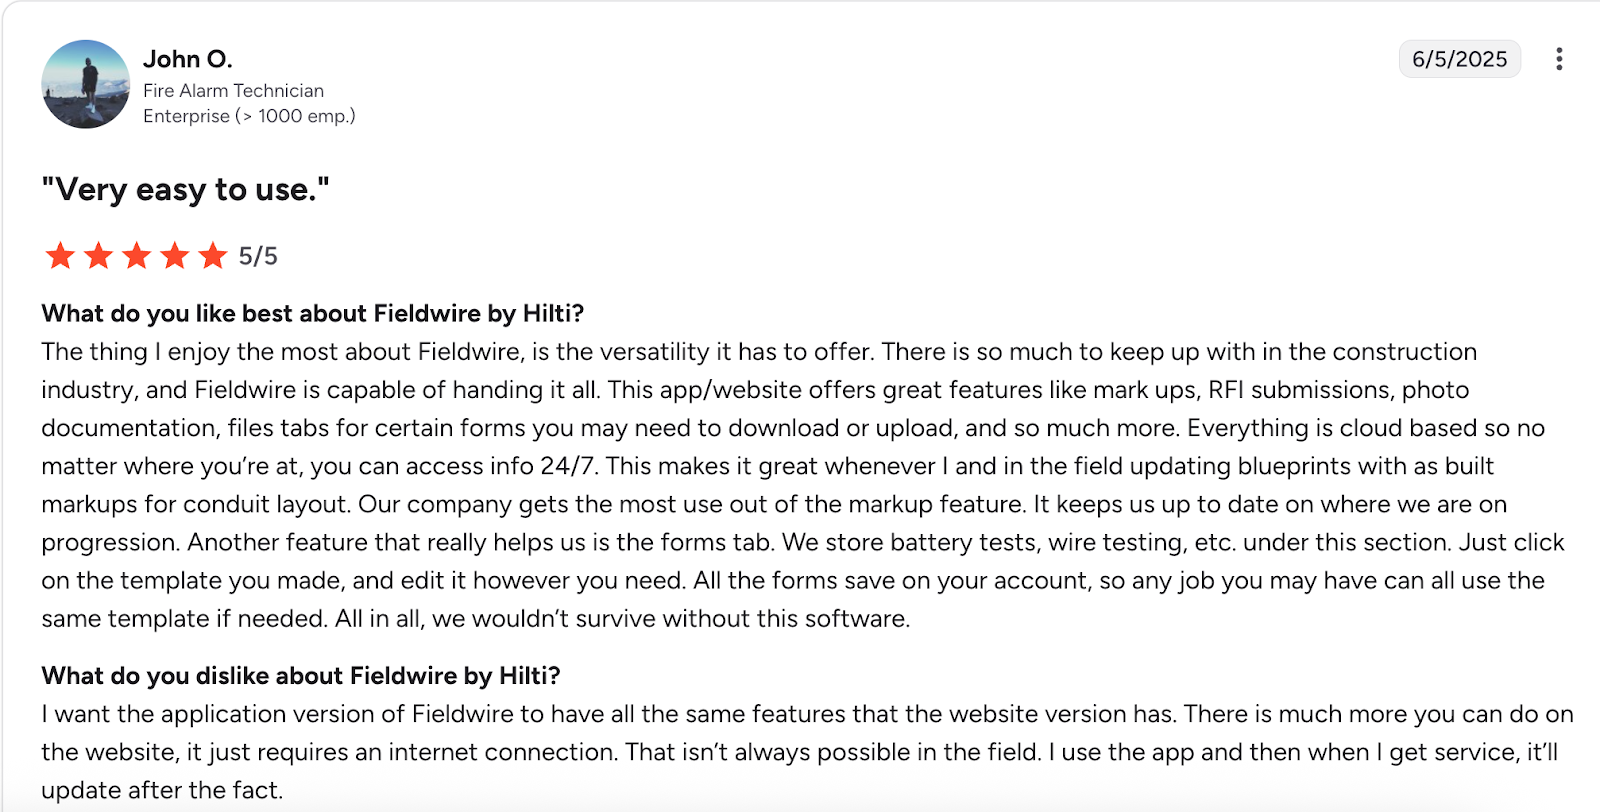This screenshot has width=1600, height=812.
Task: Click the review title Very easy to use
Action: click(x=185, y=189)
